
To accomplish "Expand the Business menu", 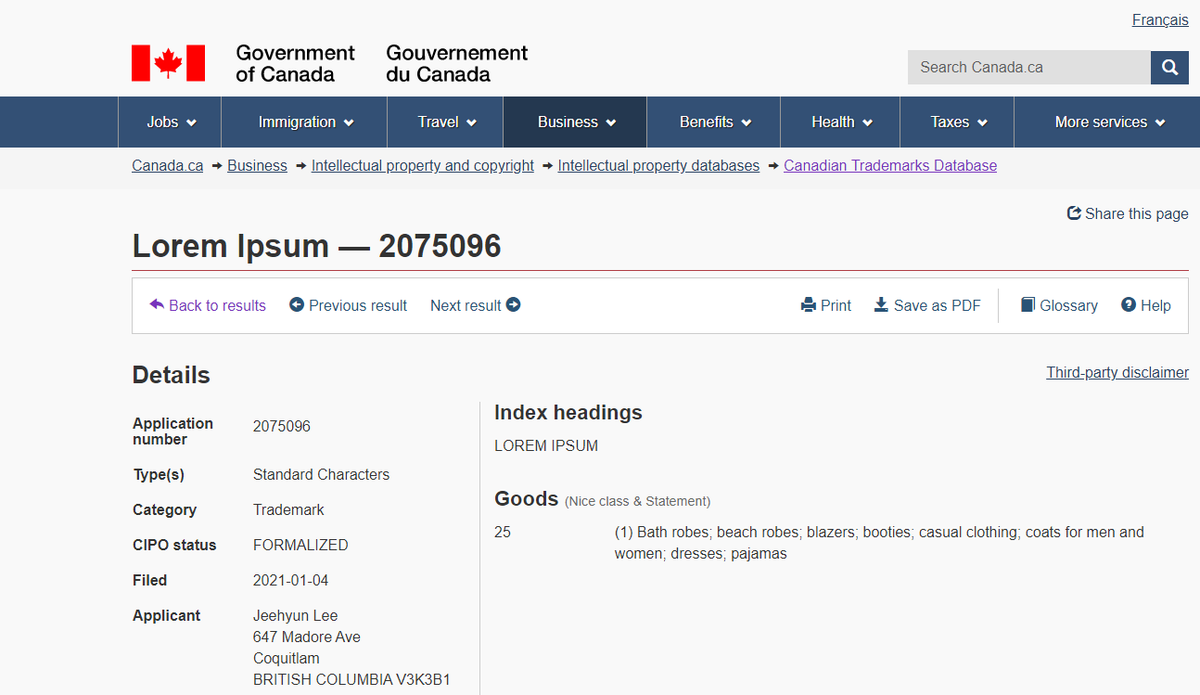I will [576, 122].
